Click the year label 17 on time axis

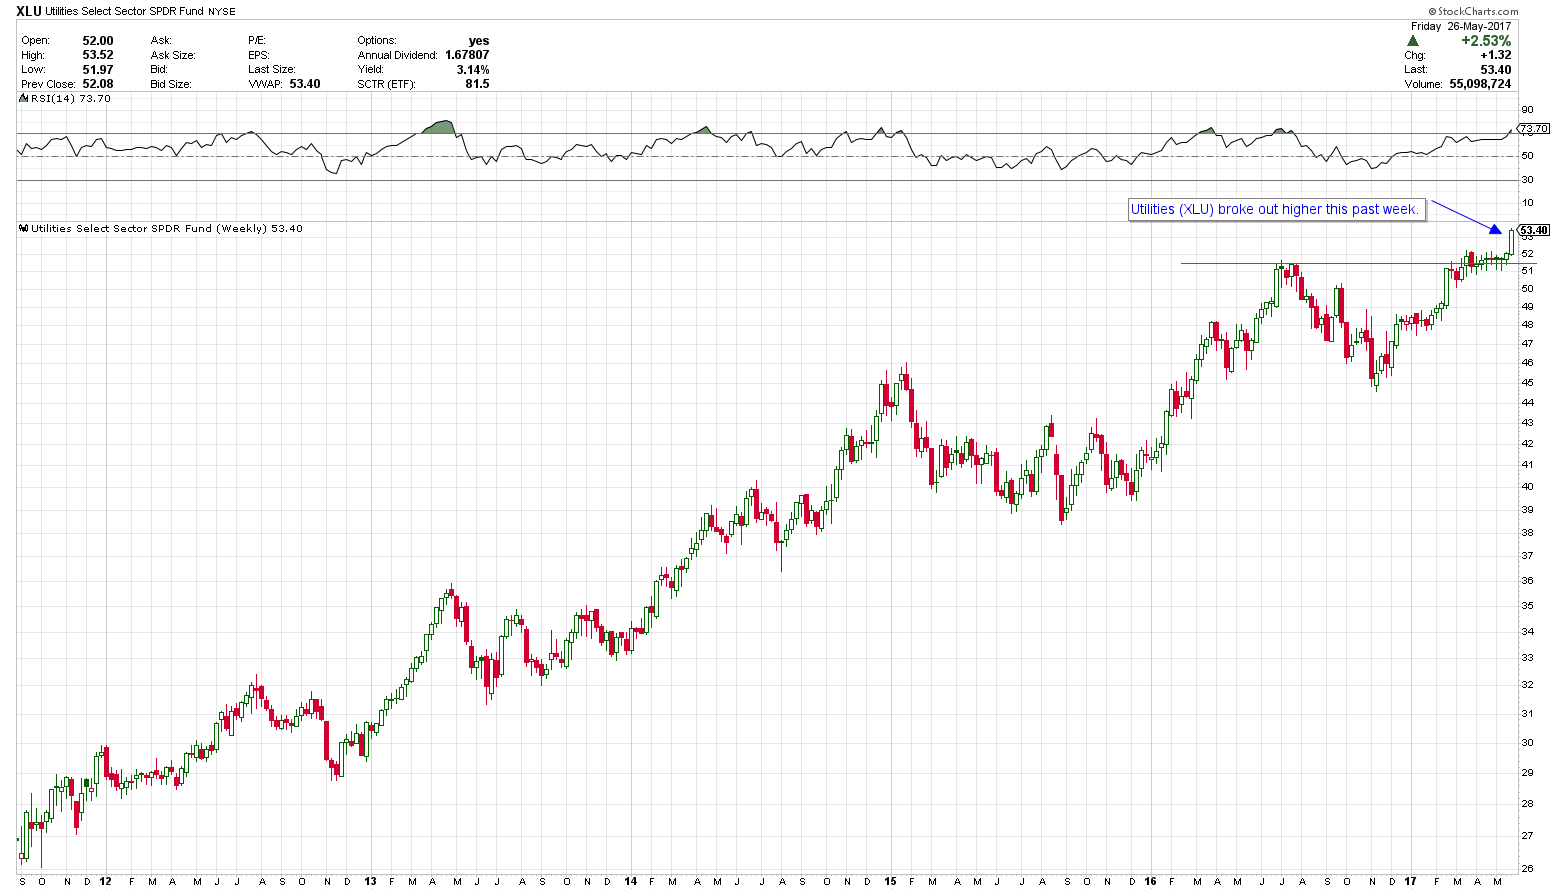pyautogui.click(x=1410, y=881)
